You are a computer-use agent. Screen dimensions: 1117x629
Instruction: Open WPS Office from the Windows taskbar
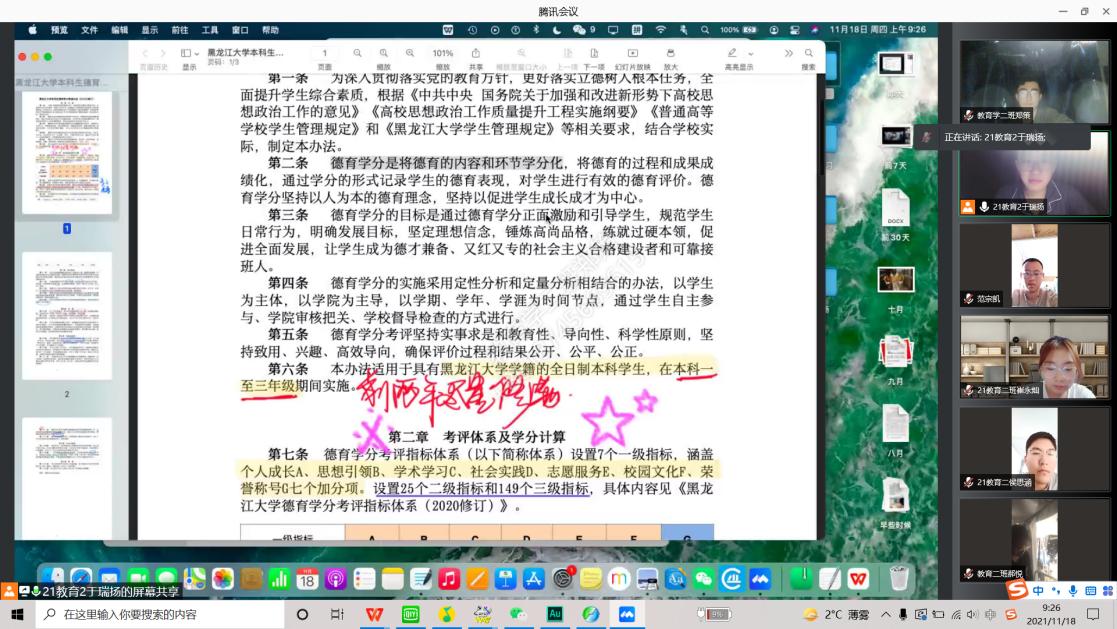pyautogui.click(x=373, y=614)
